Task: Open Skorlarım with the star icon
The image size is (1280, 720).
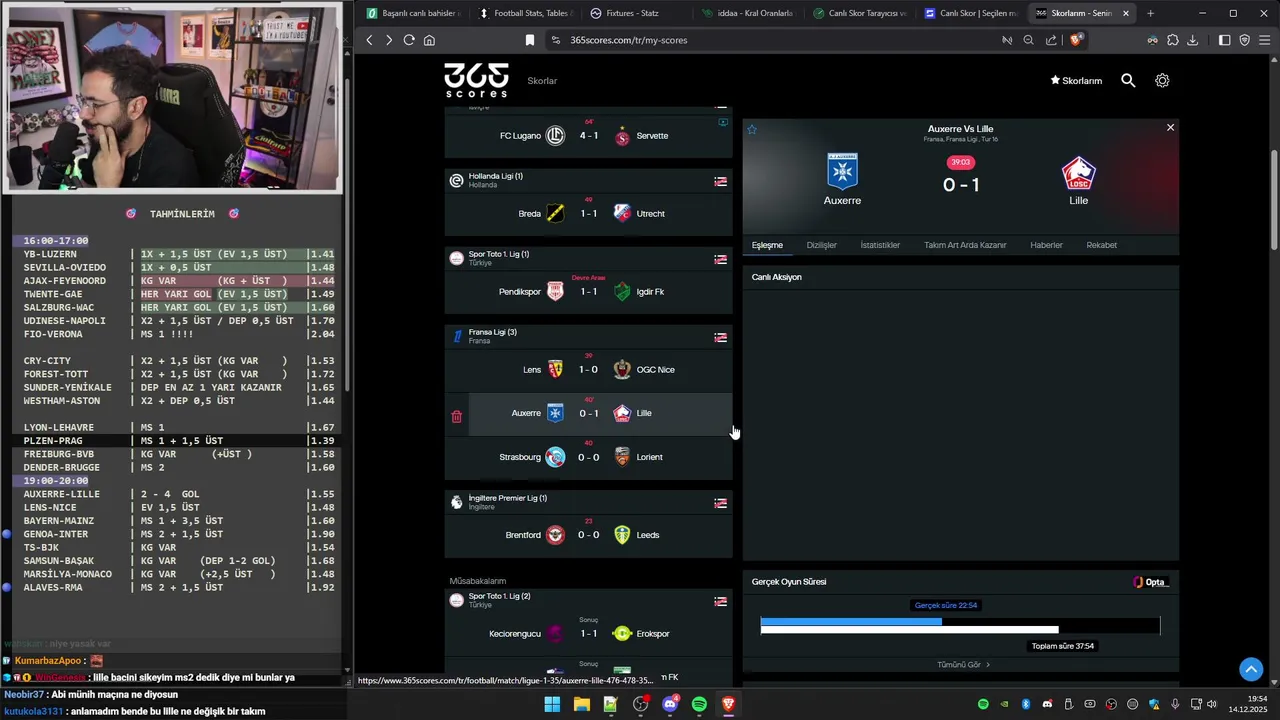Action: (x=1076, y=80)
